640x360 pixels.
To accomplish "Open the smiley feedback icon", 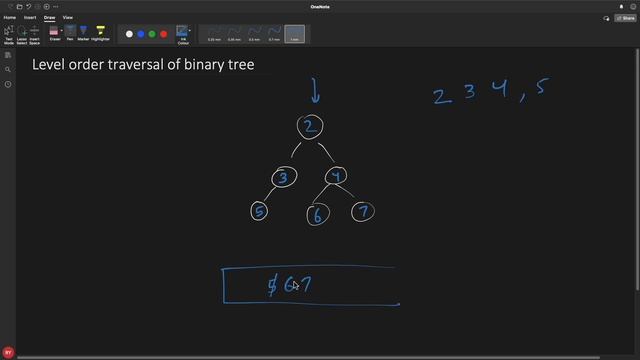I will tap(633, 7).
